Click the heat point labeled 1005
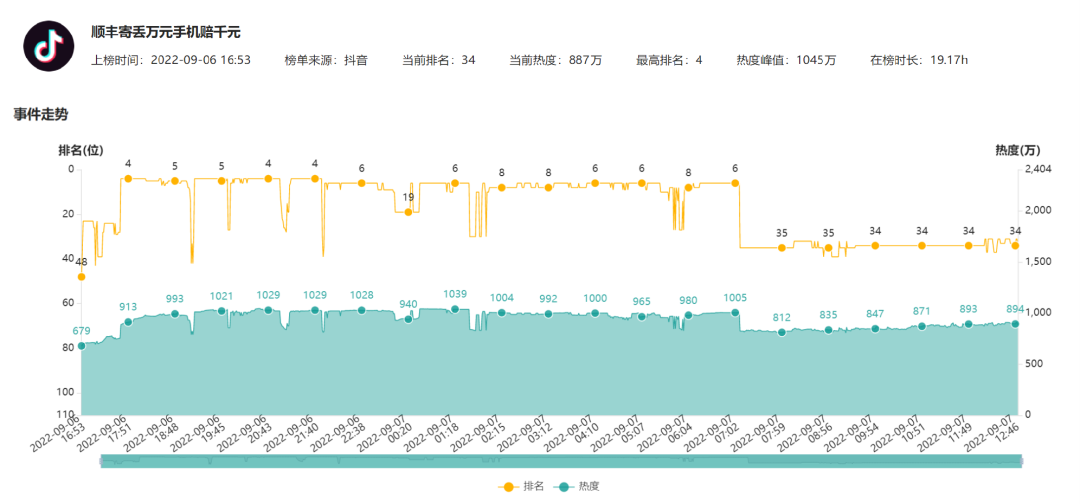 point(735,312)
